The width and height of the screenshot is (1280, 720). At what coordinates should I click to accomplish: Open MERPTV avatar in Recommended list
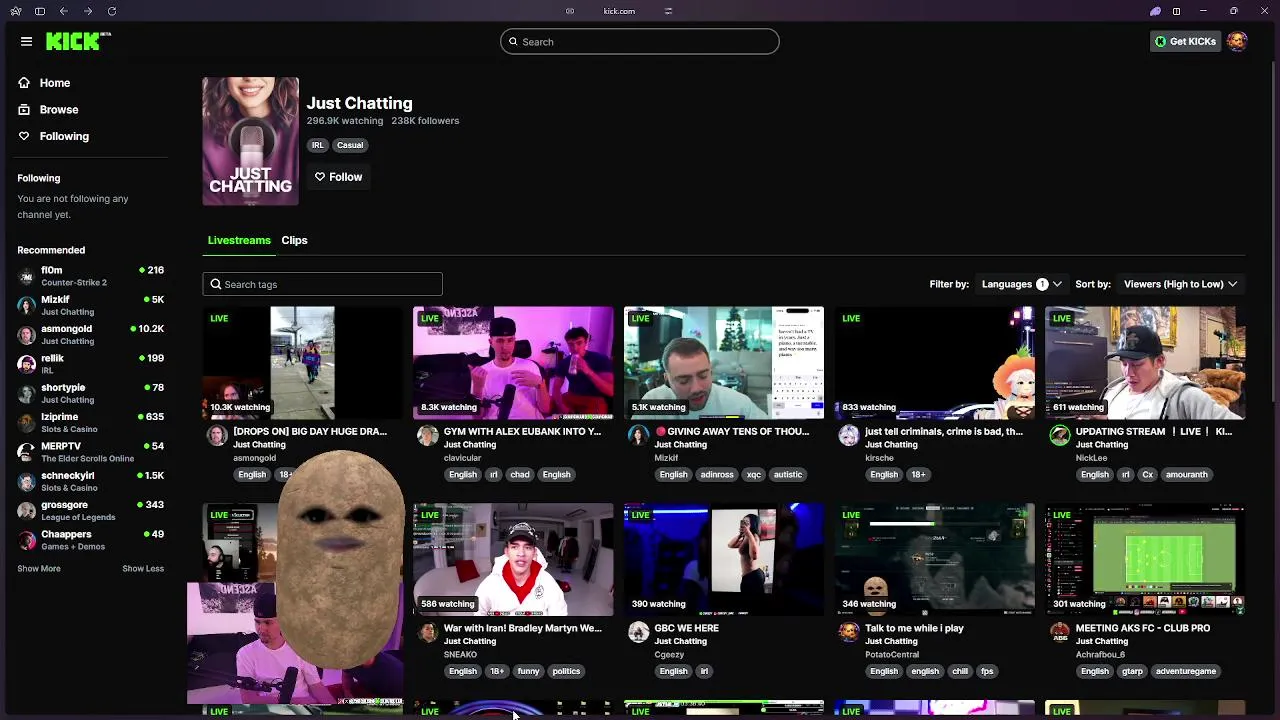[x=26, y=452]
